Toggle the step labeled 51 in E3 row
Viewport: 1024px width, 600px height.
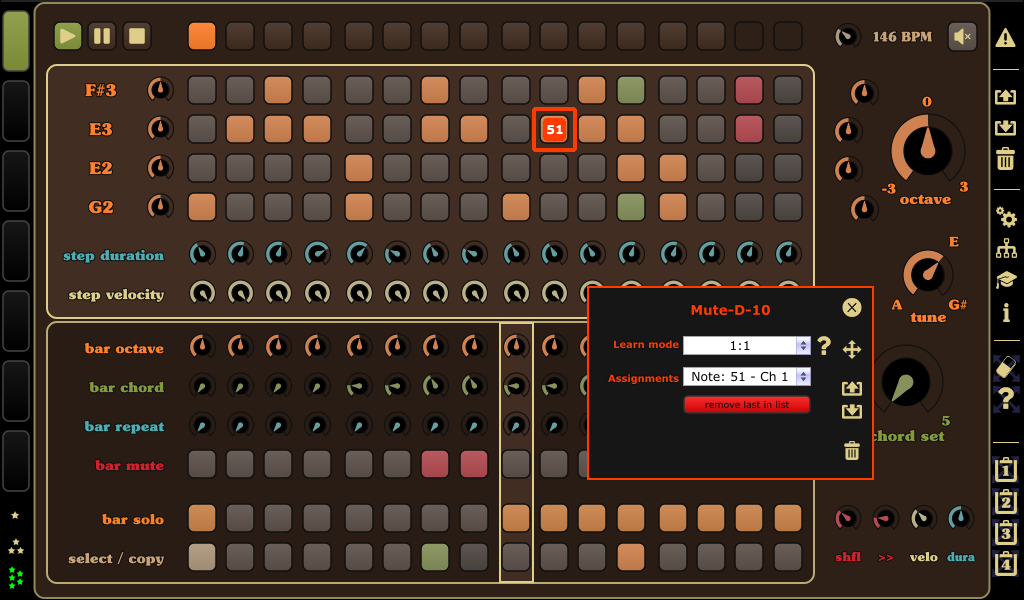pos(554,129)
